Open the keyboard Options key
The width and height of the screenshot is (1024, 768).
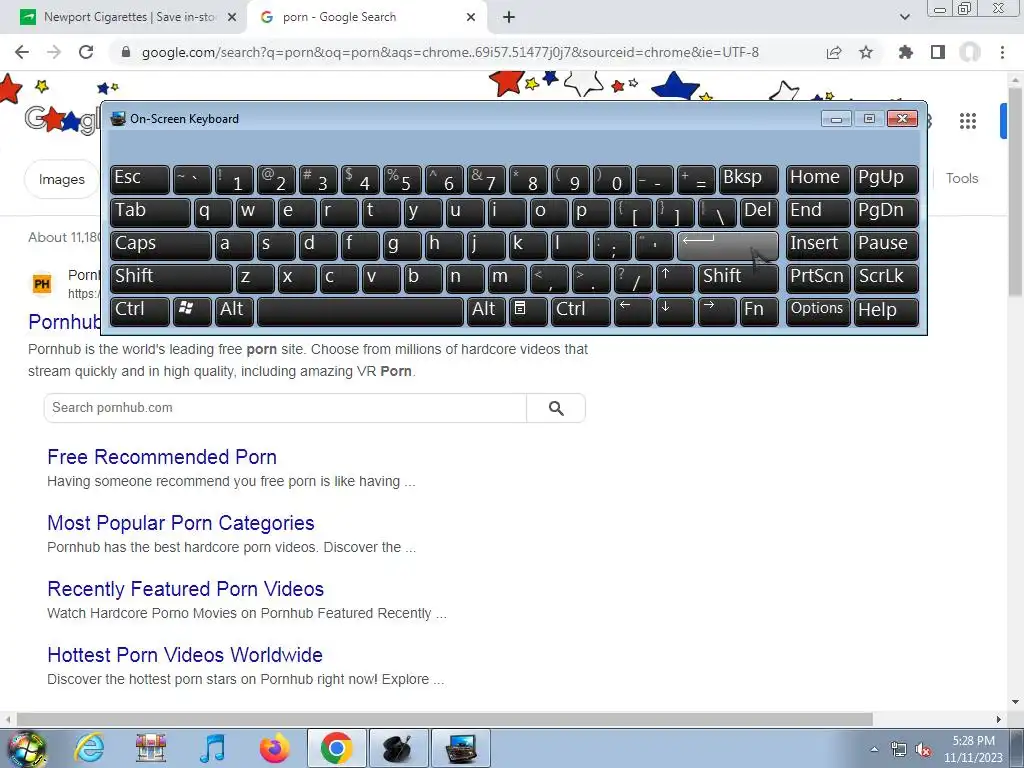click(x=818, y=312)
